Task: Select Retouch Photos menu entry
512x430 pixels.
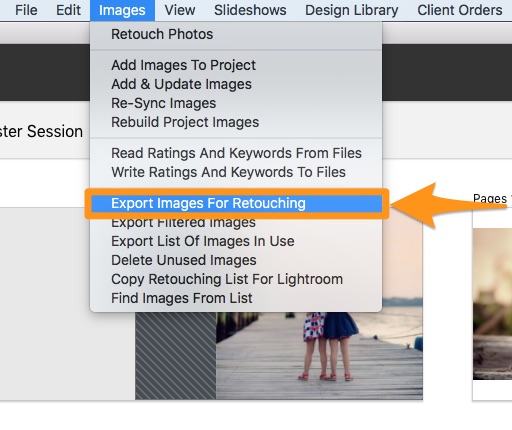Action: pos(236,34)
